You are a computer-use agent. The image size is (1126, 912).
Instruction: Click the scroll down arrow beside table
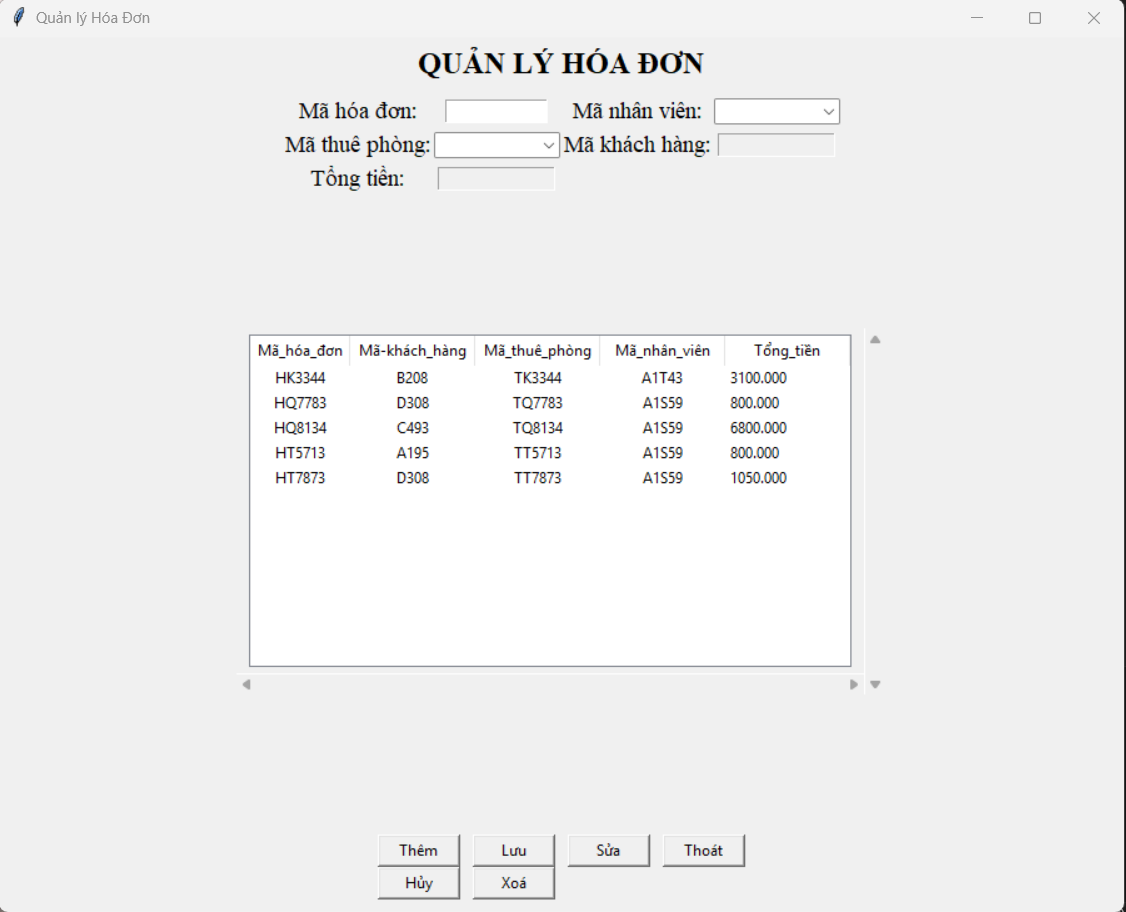point(875,684)
